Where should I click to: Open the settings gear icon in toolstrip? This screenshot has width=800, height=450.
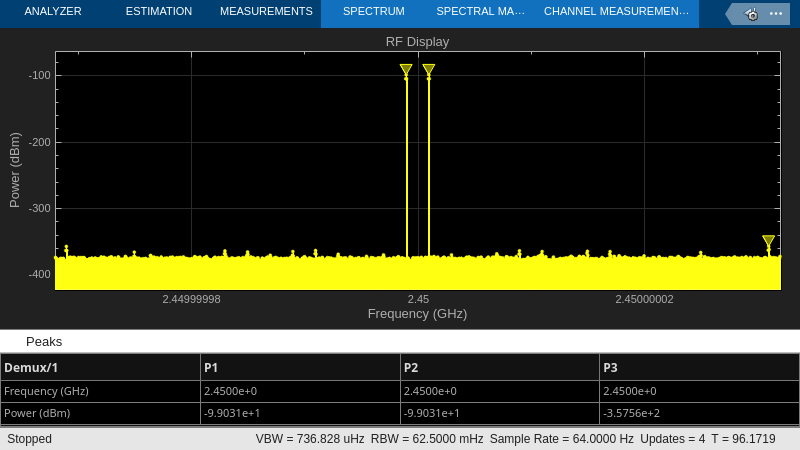tap(752, 14)
